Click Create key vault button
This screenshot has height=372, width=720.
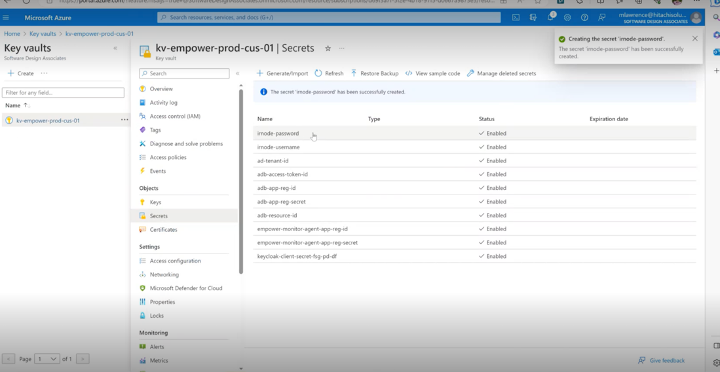[x=21, y=73]
